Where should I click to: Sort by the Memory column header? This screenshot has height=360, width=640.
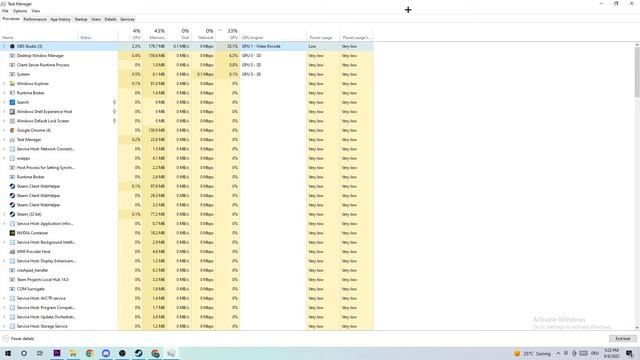tap(154, 34)
